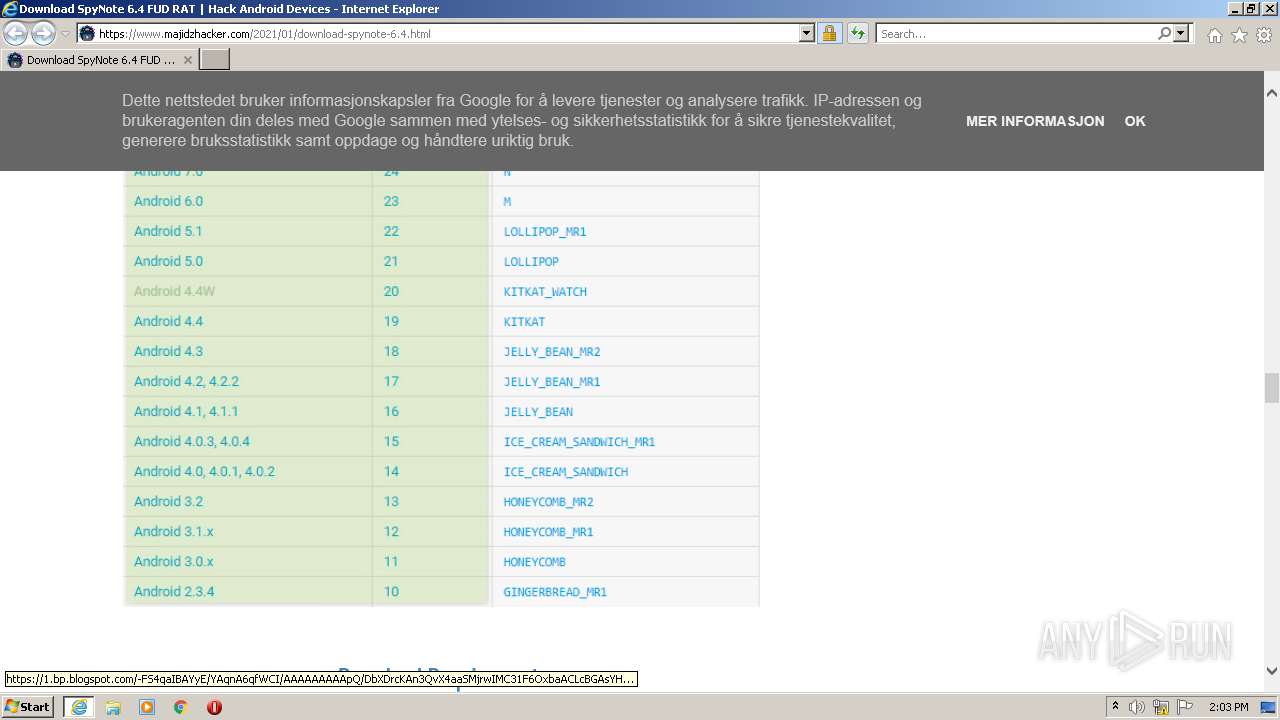Open the Windows Start menu
This screenshot has width=1280, height=720.
tap(28, 706)
